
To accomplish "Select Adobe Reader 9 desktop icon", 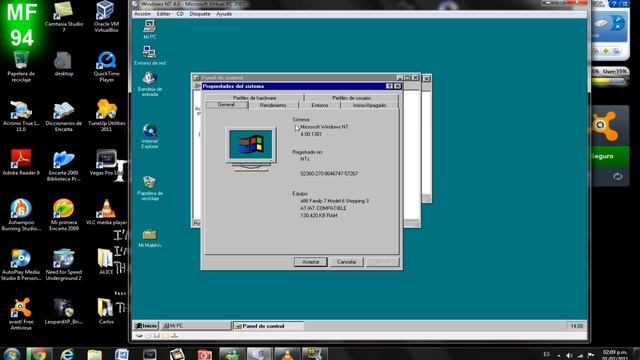I will [21, 162].
